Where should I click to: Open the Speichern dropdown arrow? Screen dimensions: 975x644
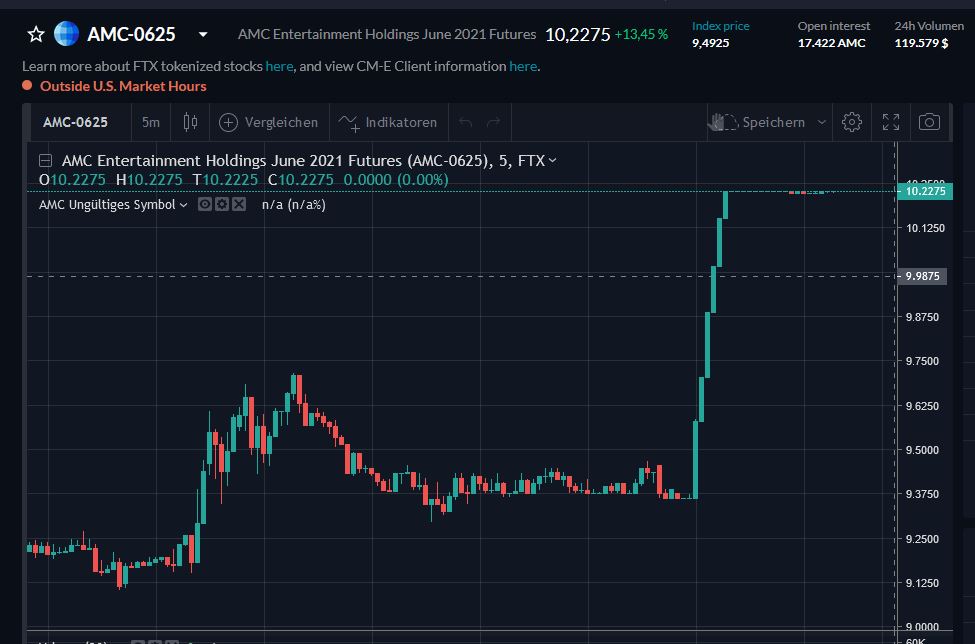click(823, 122)
